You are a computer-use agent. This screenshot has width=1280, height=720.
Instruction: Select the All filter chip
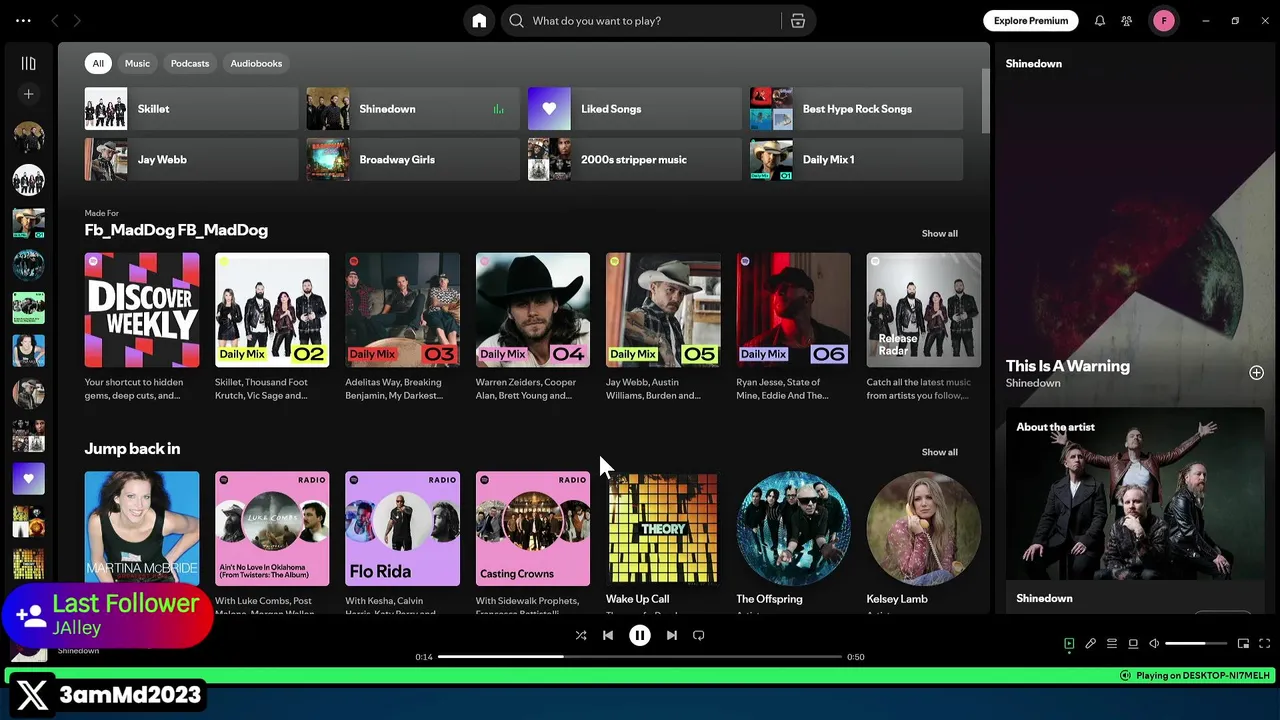point(98,64)
